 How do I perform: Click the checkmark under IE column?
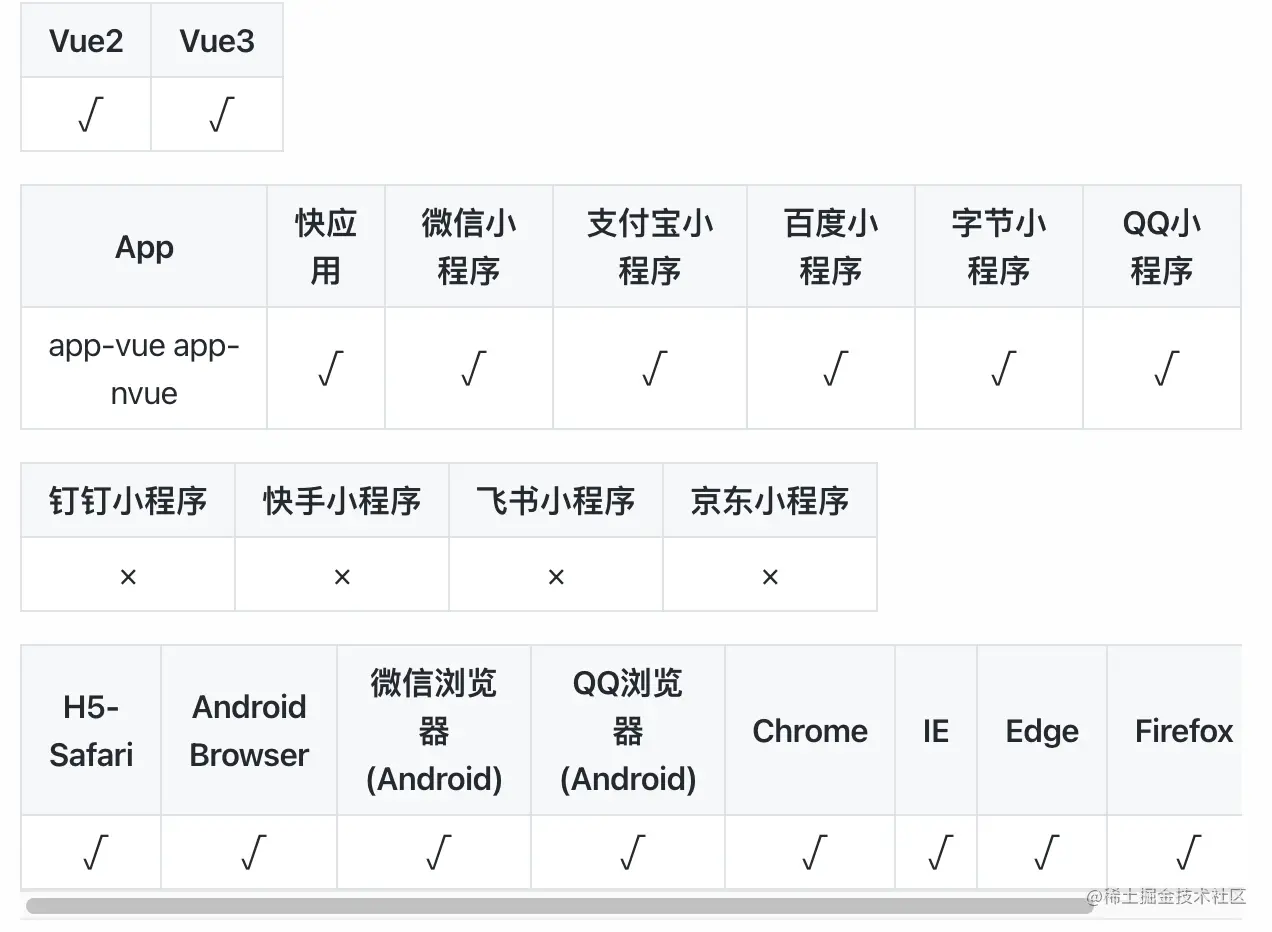click(x=937, y=852)
